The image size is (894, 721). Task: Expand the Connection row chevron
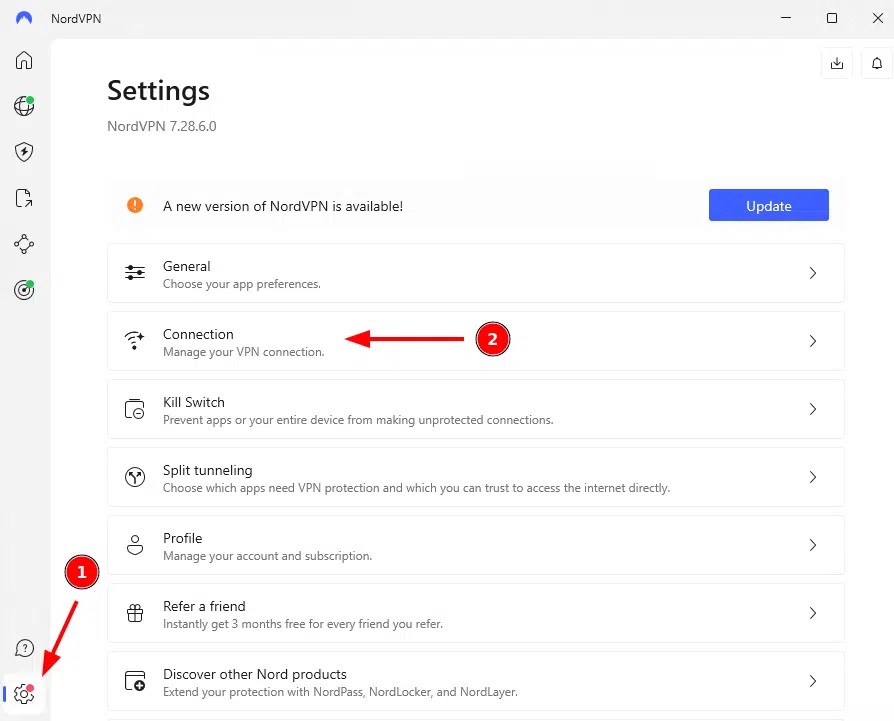click(x=812, y=341)
